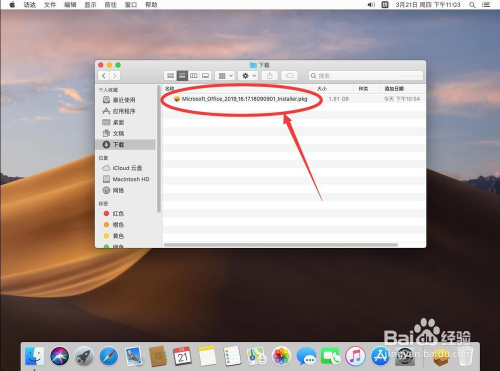This screenshot has width=500, height=371.
Task: Open Safari from the Dock
Action: 109,356
